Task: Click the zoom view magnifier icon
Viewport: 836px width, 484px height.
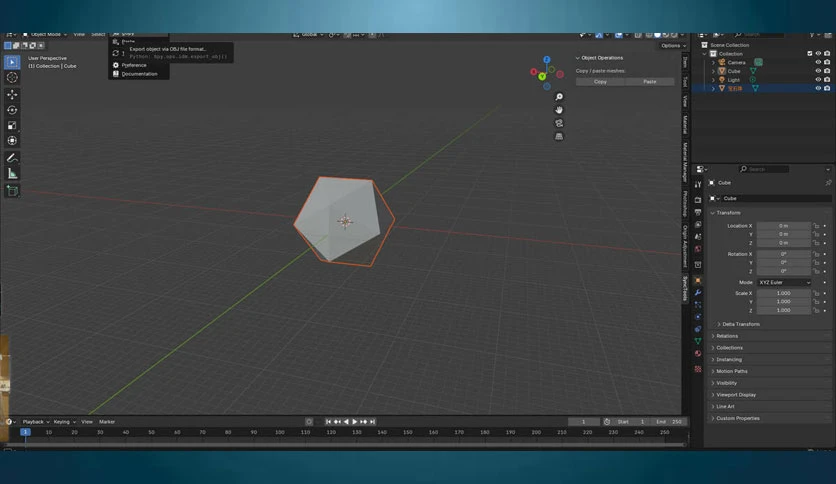Action: tap(559, 97)
